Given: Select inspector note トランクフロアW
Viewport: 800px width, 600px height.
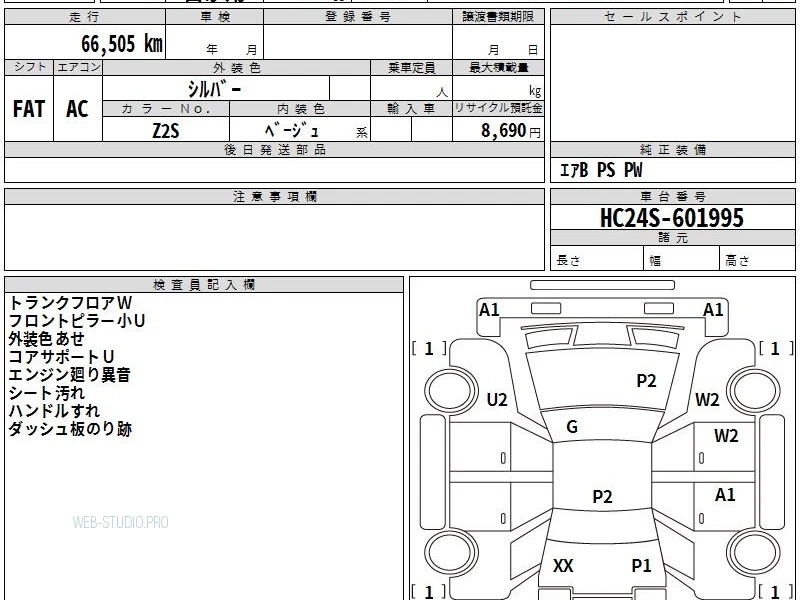Looking at the screenshot, I should [70, 303].
